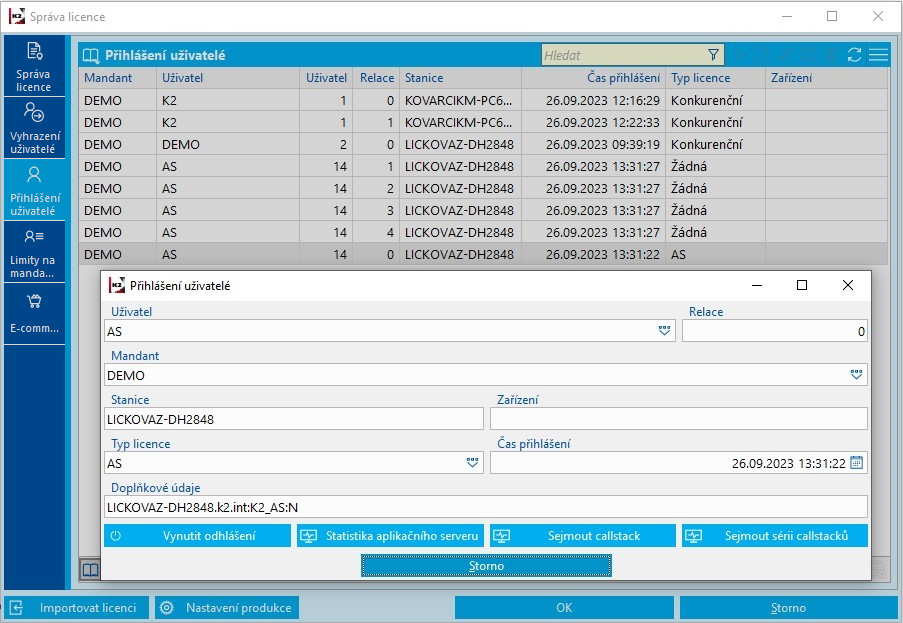903x623 pixels.
Task: Expand the Typ licence dropdown
Action: (x=472, y=463)
